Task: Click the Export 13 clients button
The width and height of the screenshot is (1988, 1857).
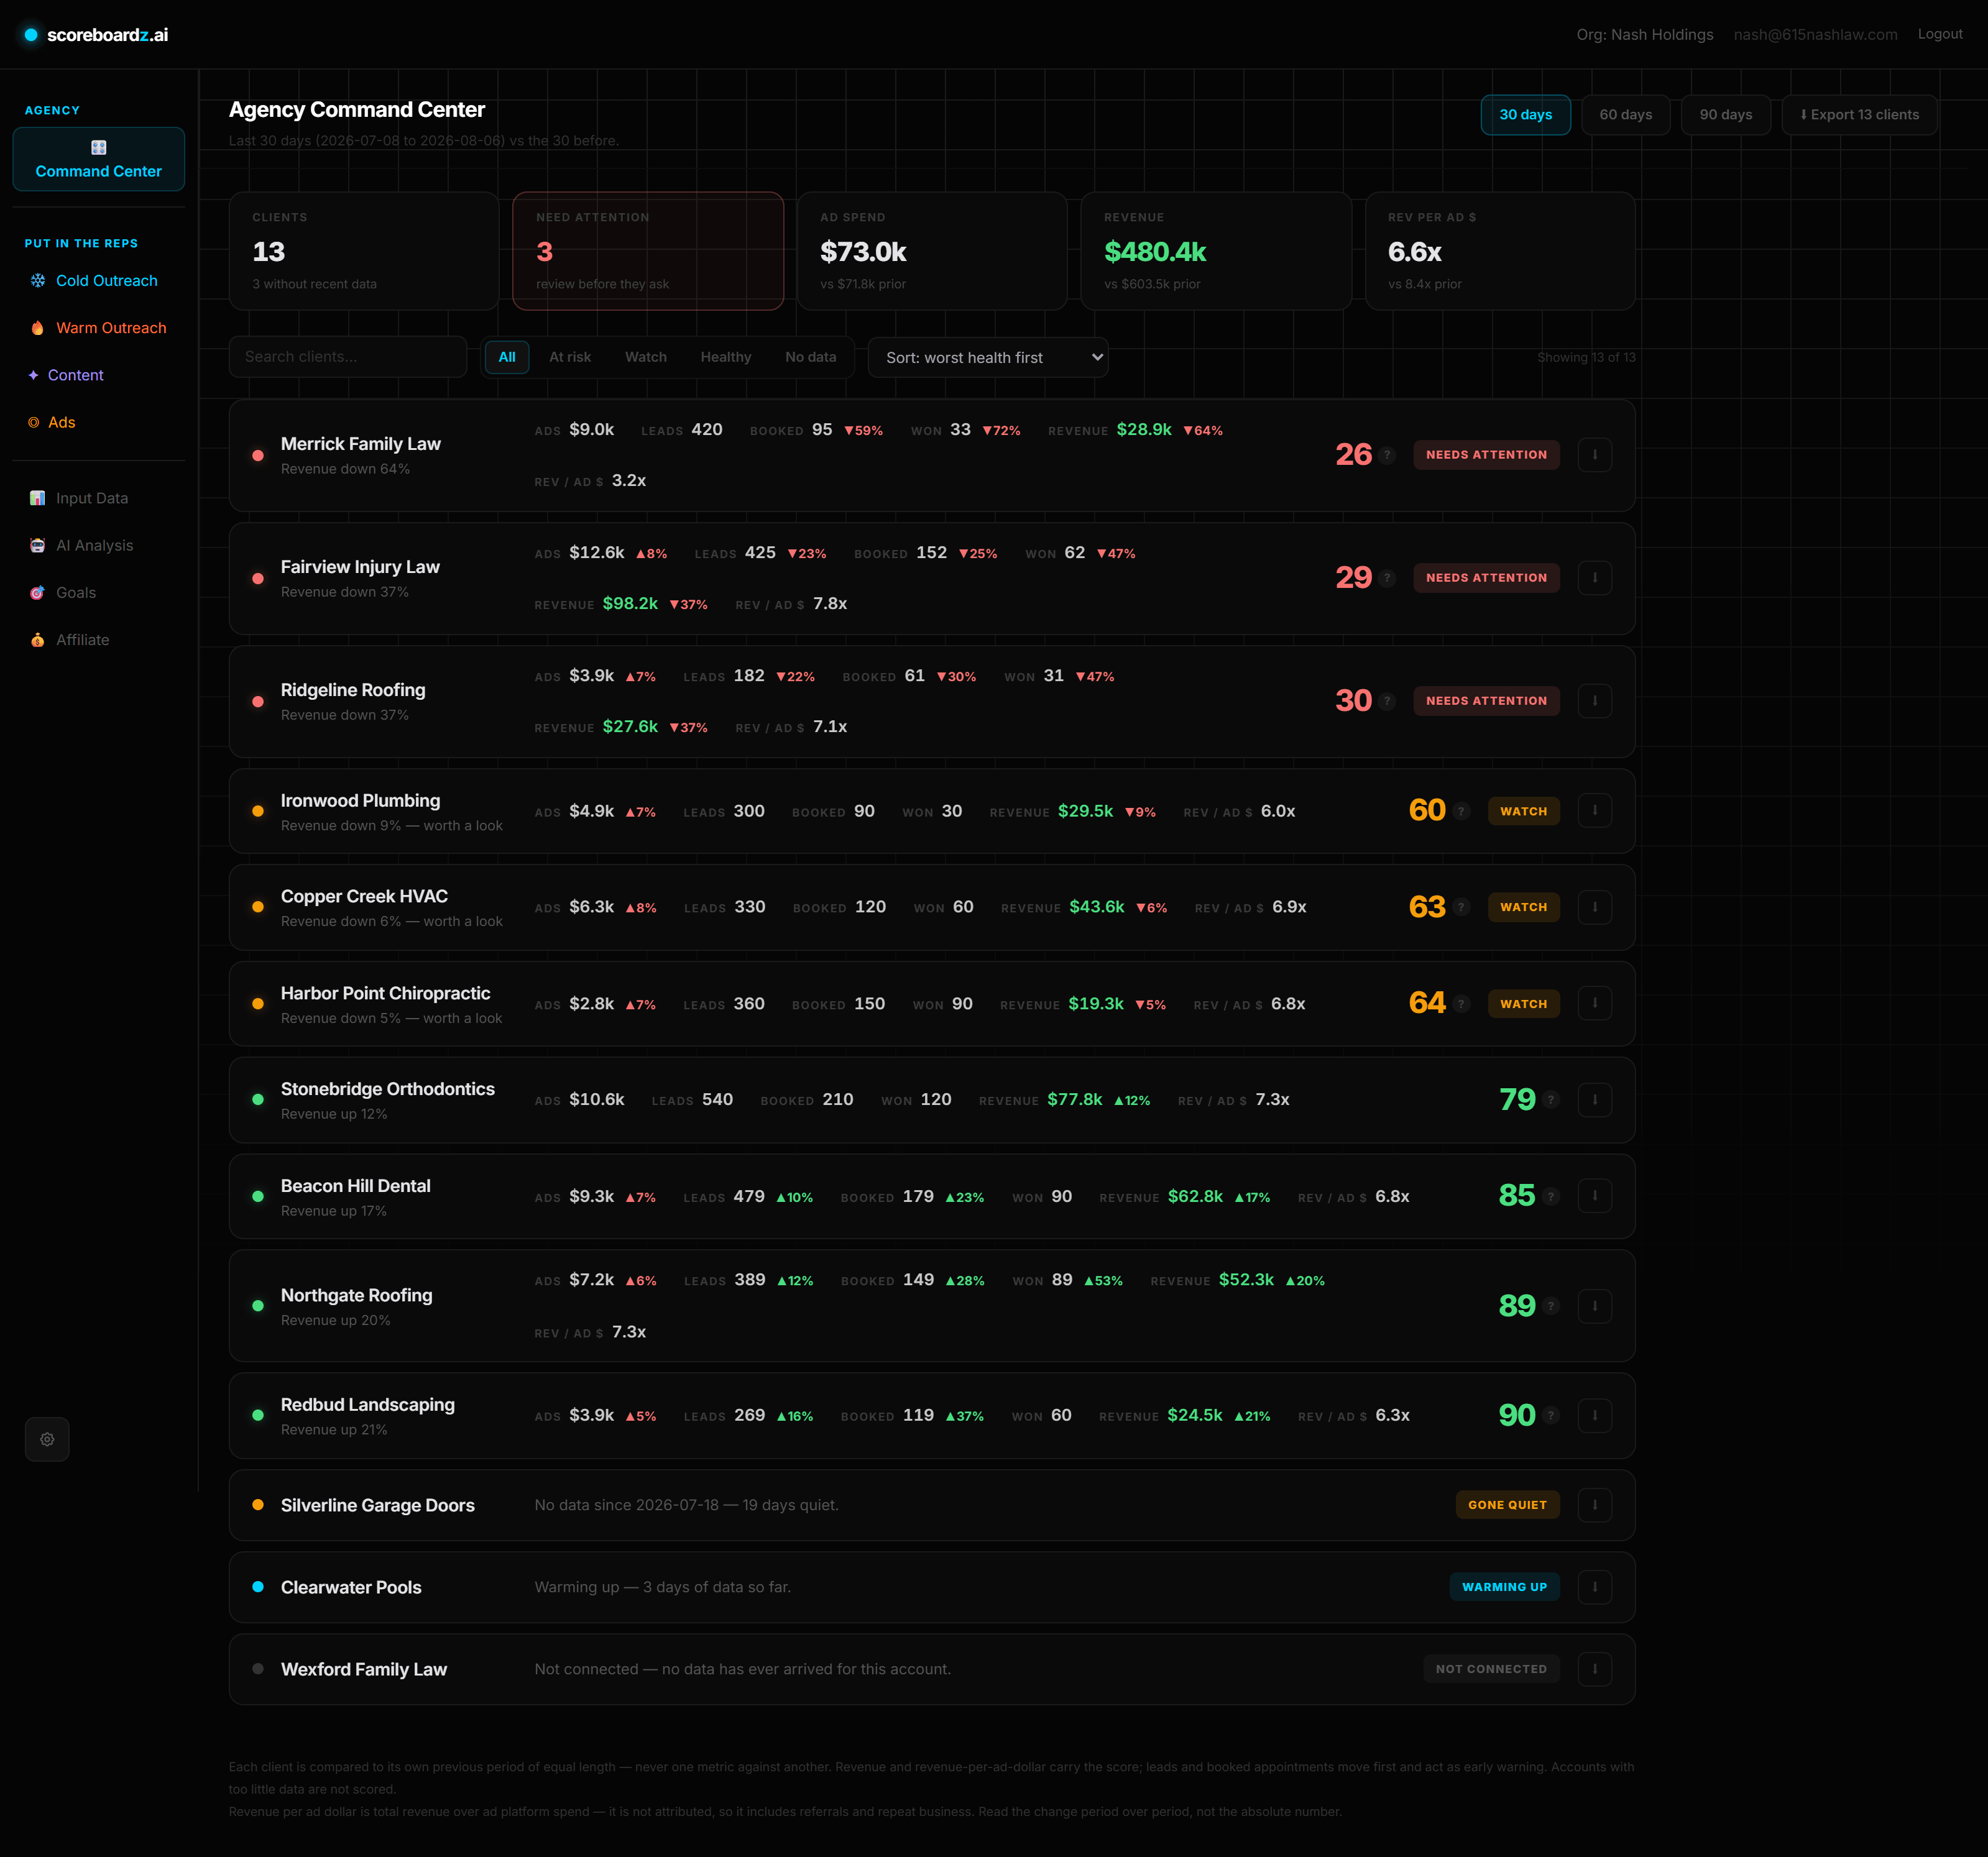Action: point(1859,115)
